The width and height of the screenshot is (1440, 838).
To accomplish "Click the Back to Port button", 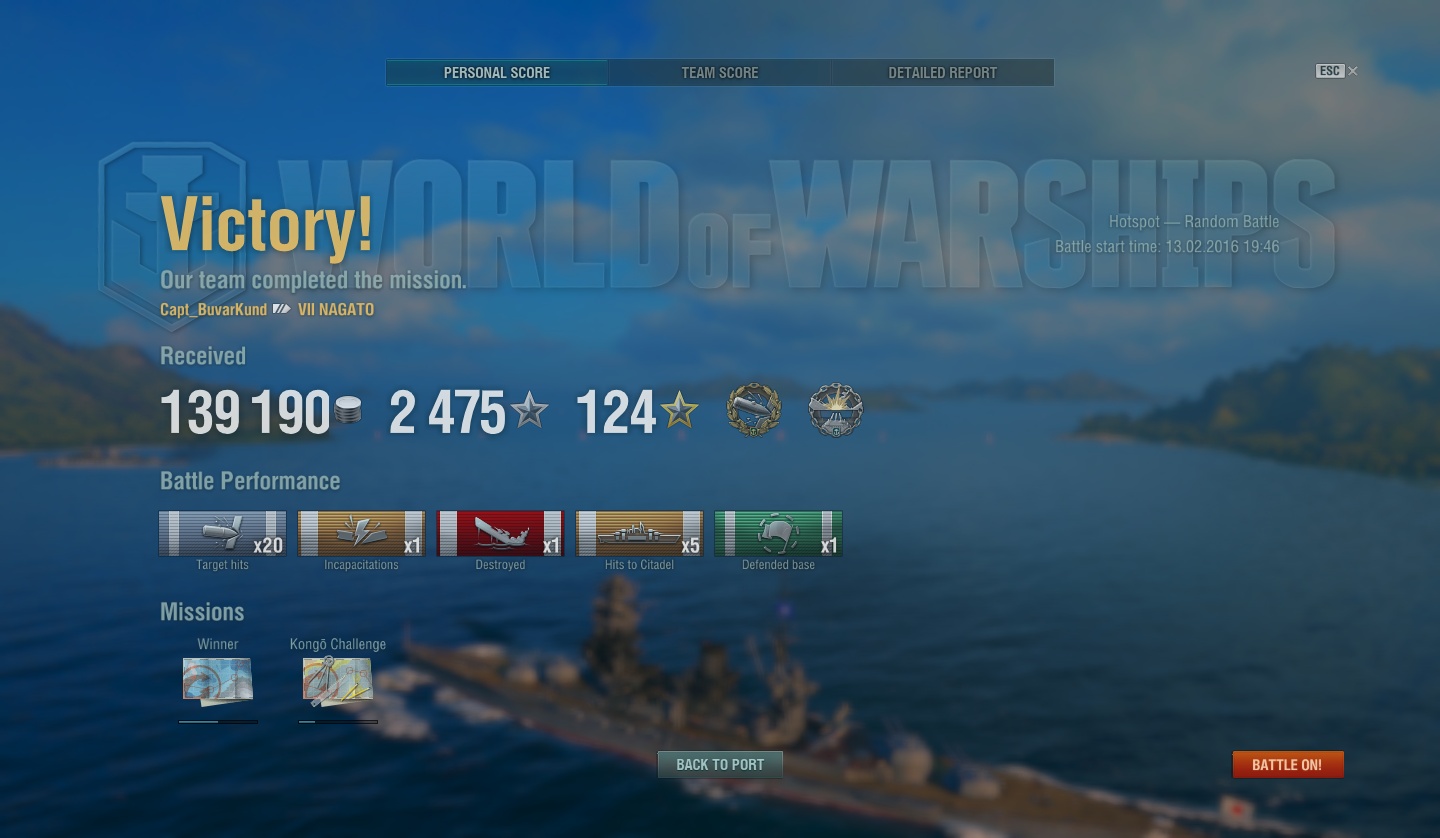I will coord(720,765).
